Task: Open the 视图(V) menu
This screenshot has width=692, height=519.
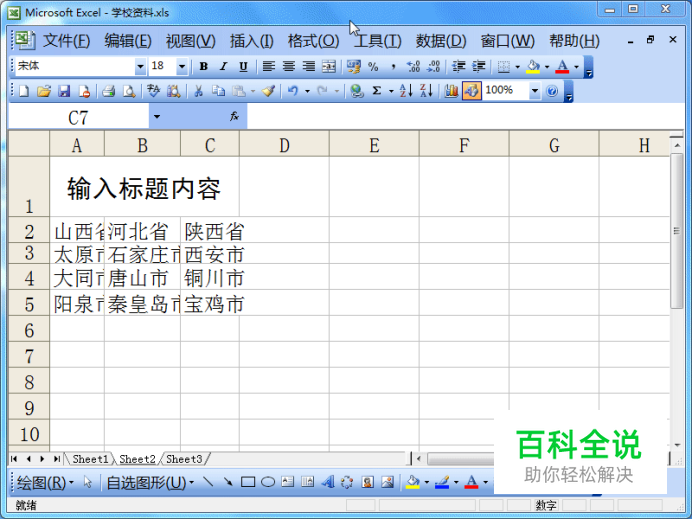Action: pos(191,41)
